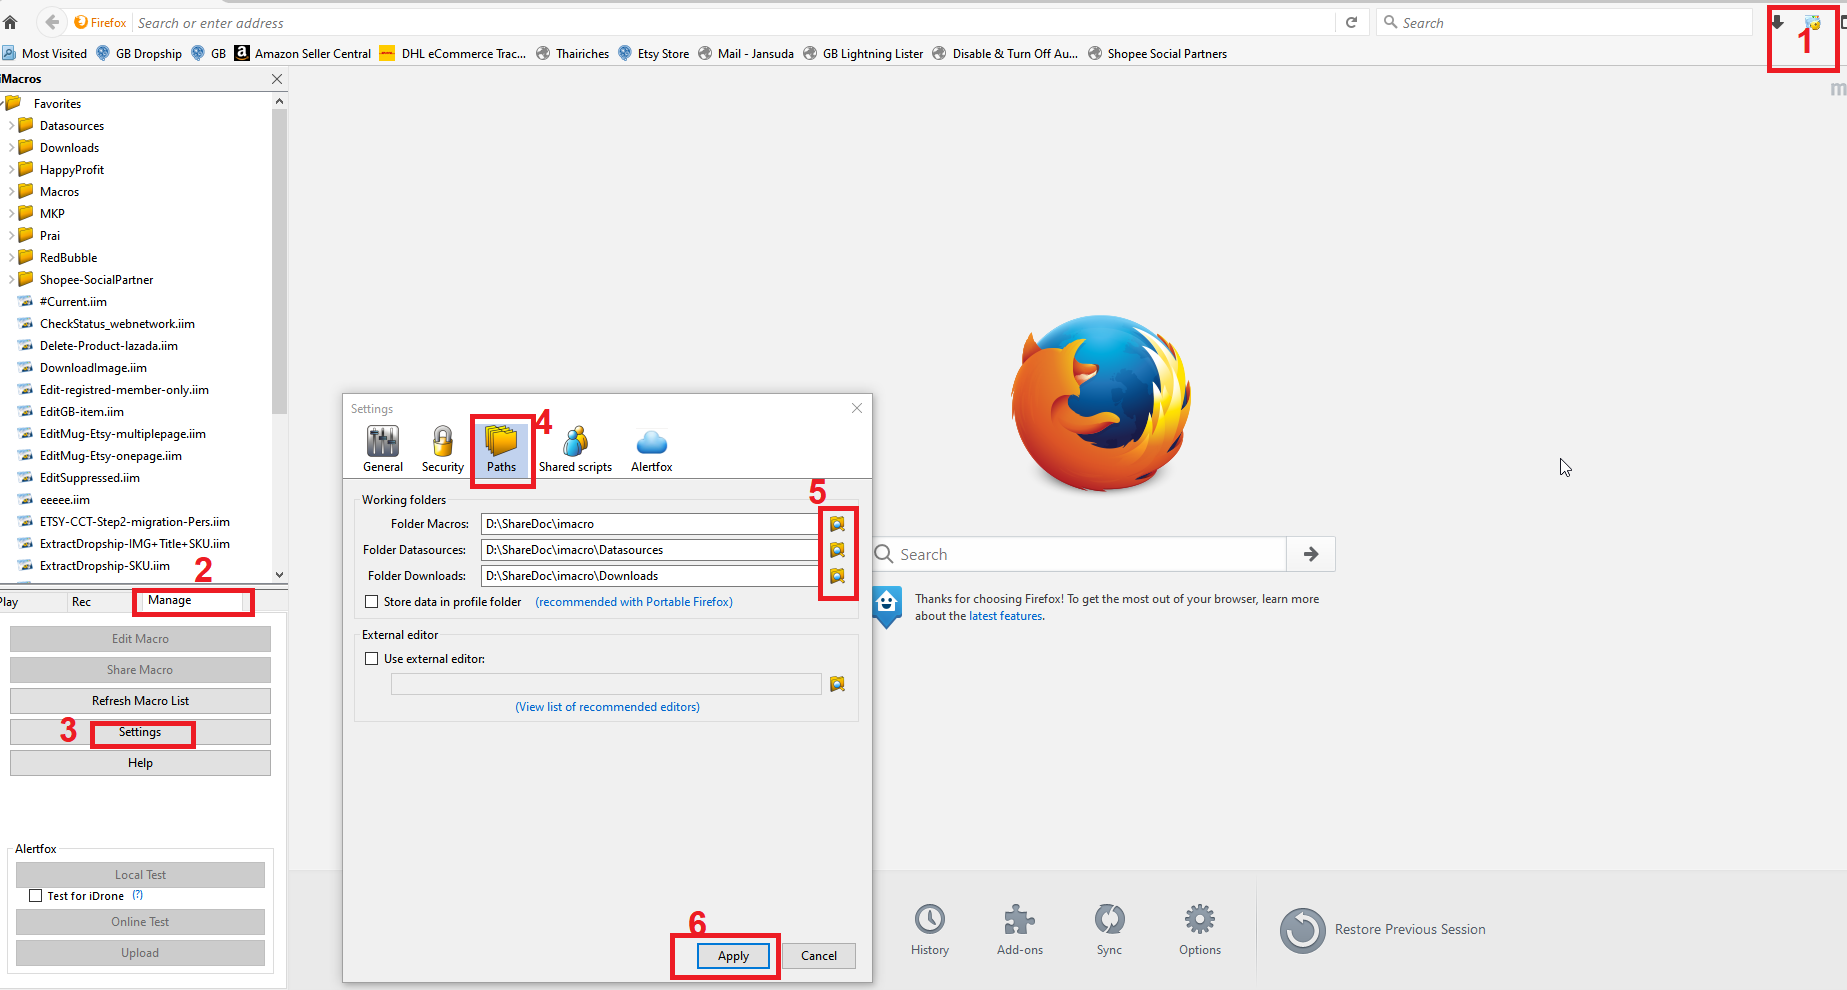Open the General settings tab icon

click(x=383, y=449)
